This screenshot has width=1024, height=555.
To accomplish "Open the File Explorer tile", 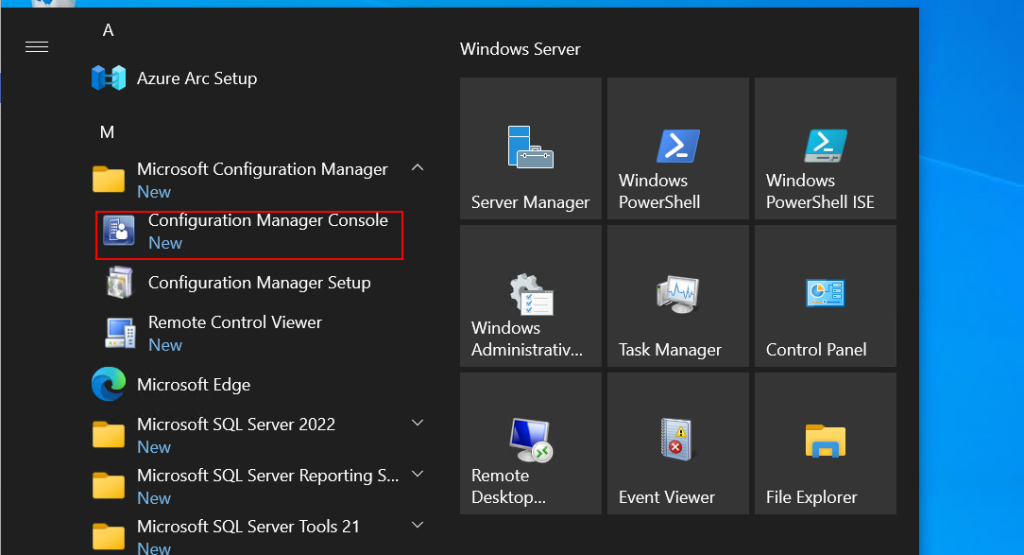I will (x=825, y=443).
